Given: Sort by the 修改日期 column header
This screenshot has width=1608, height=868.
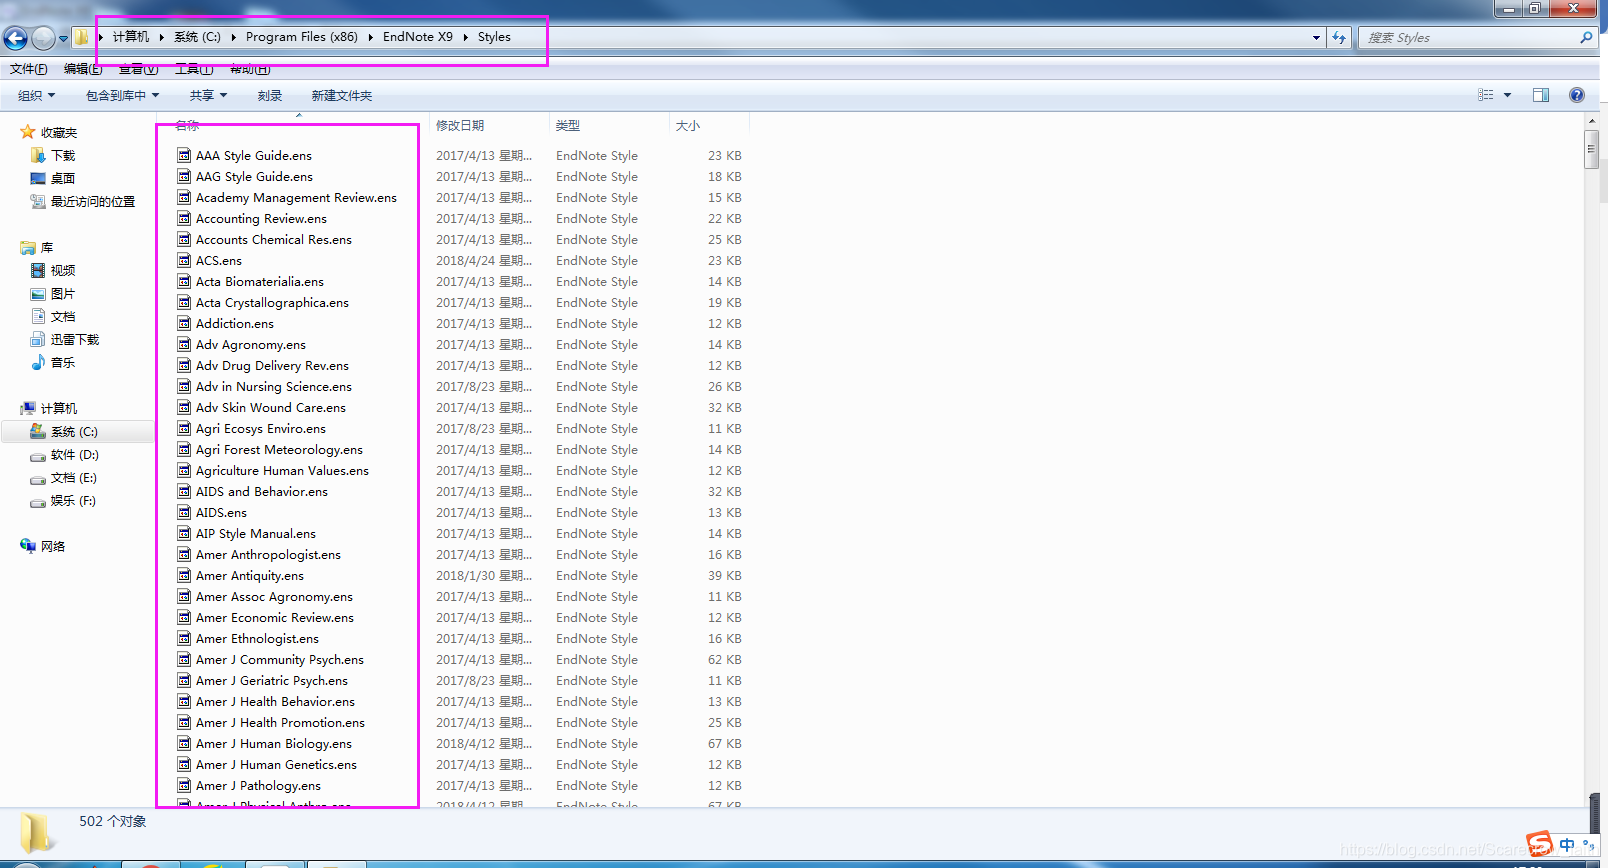Looking at the screenshot, I should tap(489, 125).
